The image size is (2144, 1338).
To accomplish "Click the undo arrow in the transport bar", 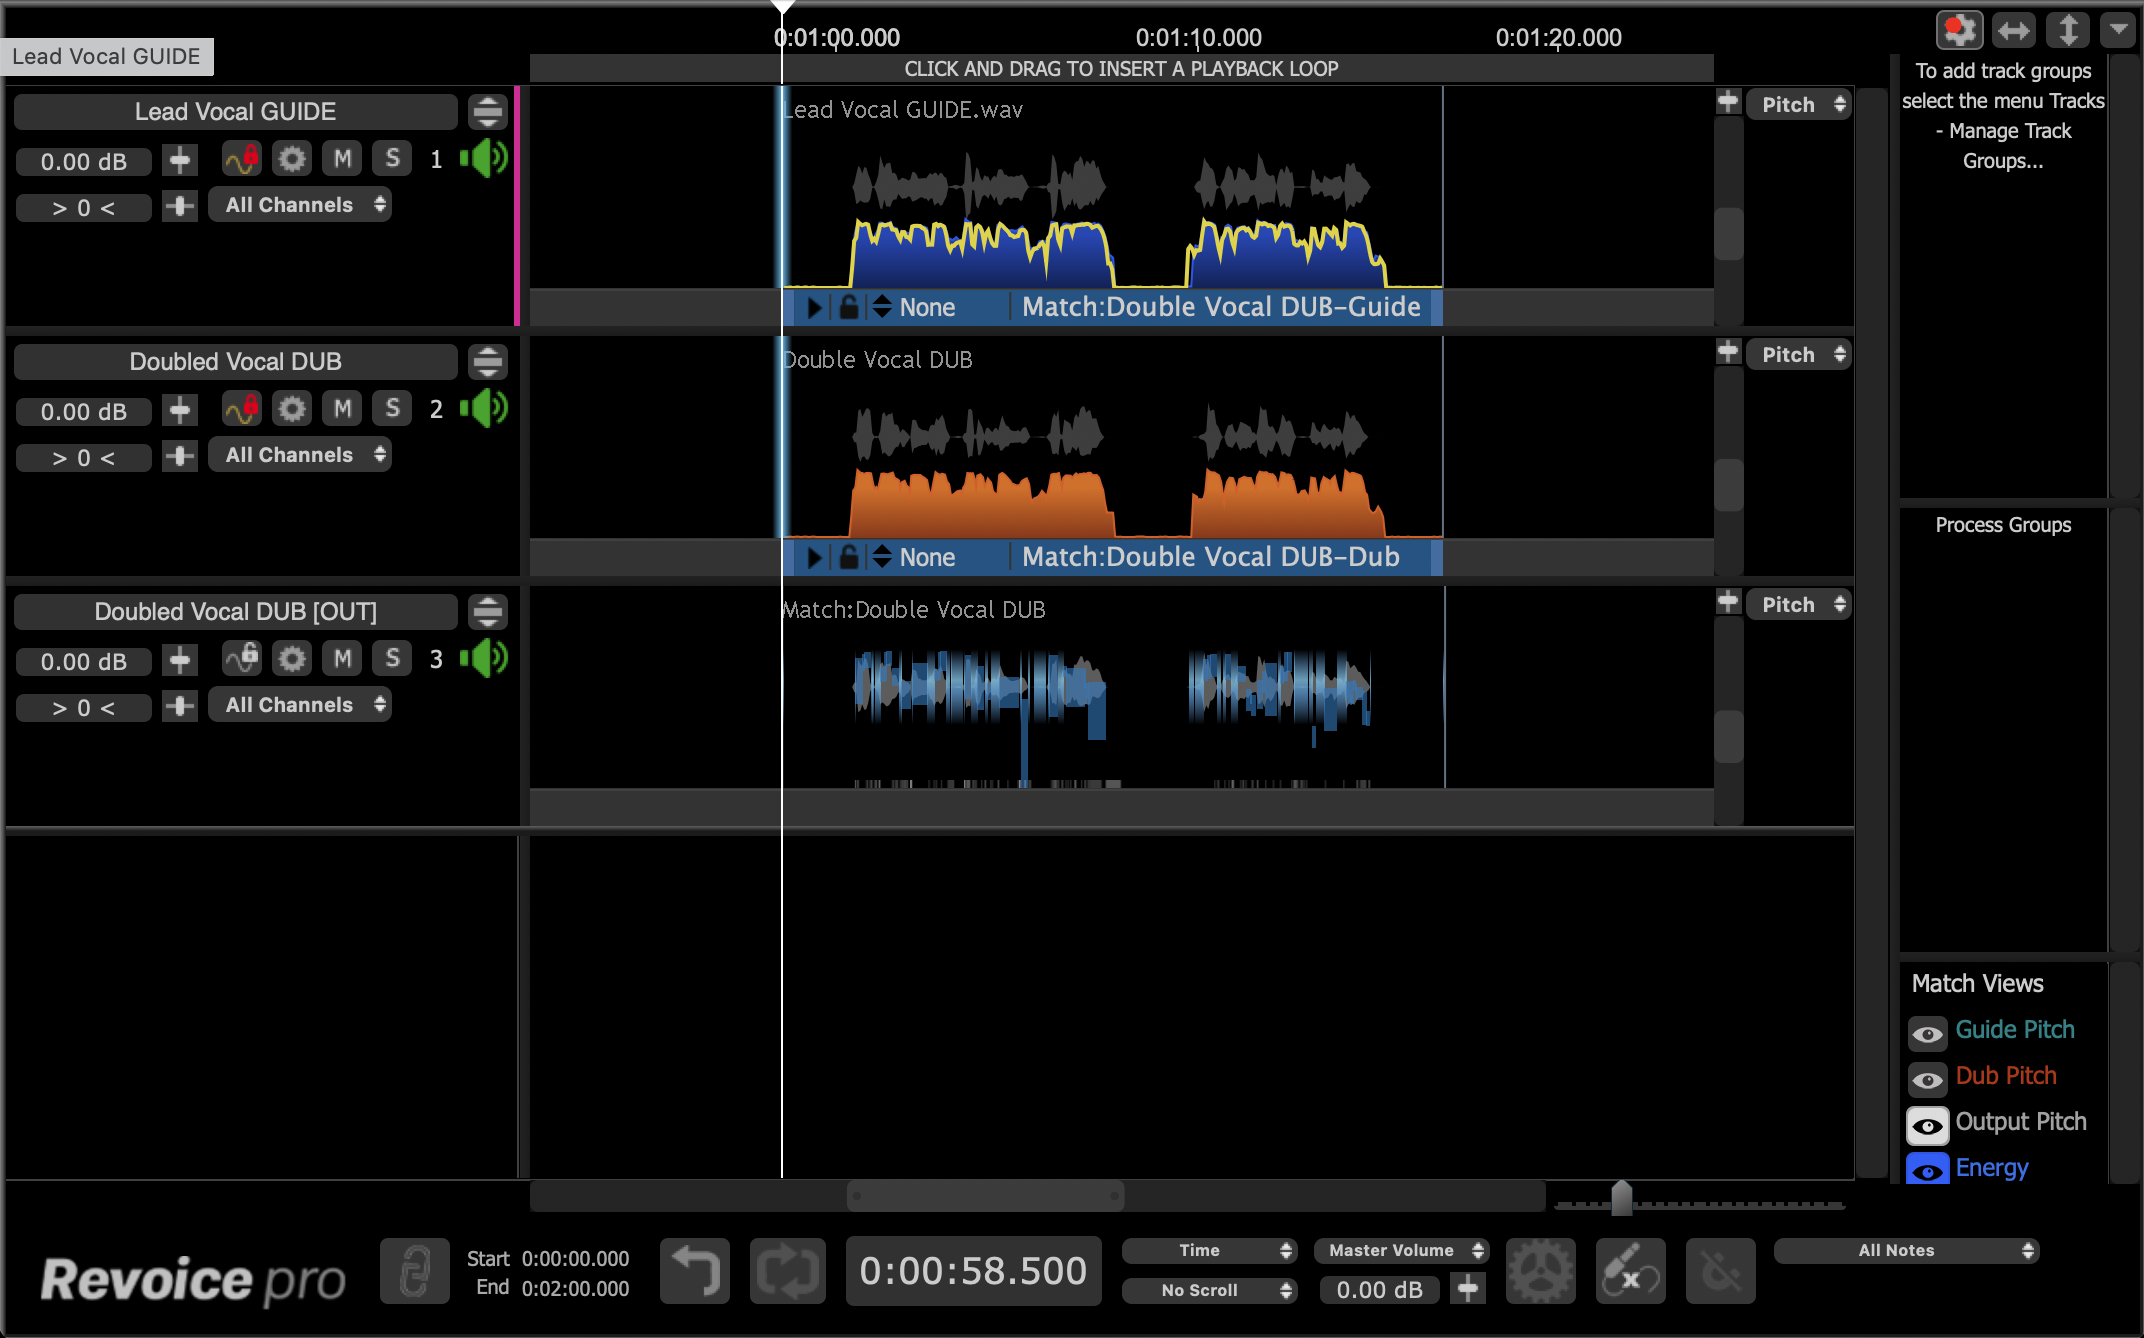I will click(695, 1271).
